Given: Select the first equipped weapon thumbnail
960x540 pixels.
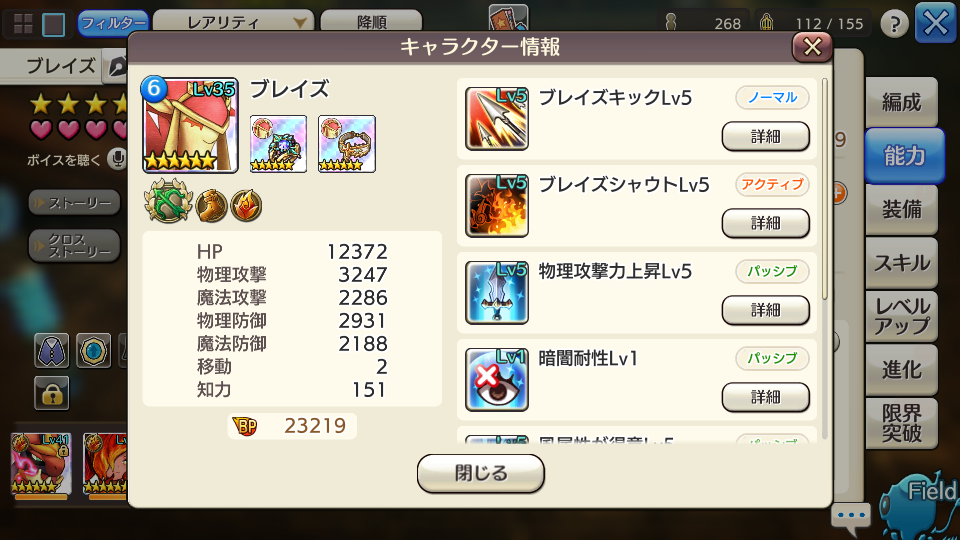Looking at the screenshot, I should tap(279, 144).
